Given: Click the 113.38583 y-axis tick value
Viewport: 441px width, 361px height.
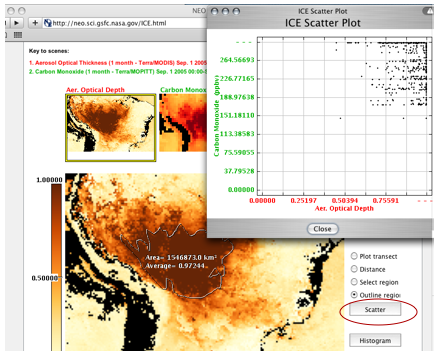Looking at the screenshot, I should pyautogui.click(x=237, y=134).
